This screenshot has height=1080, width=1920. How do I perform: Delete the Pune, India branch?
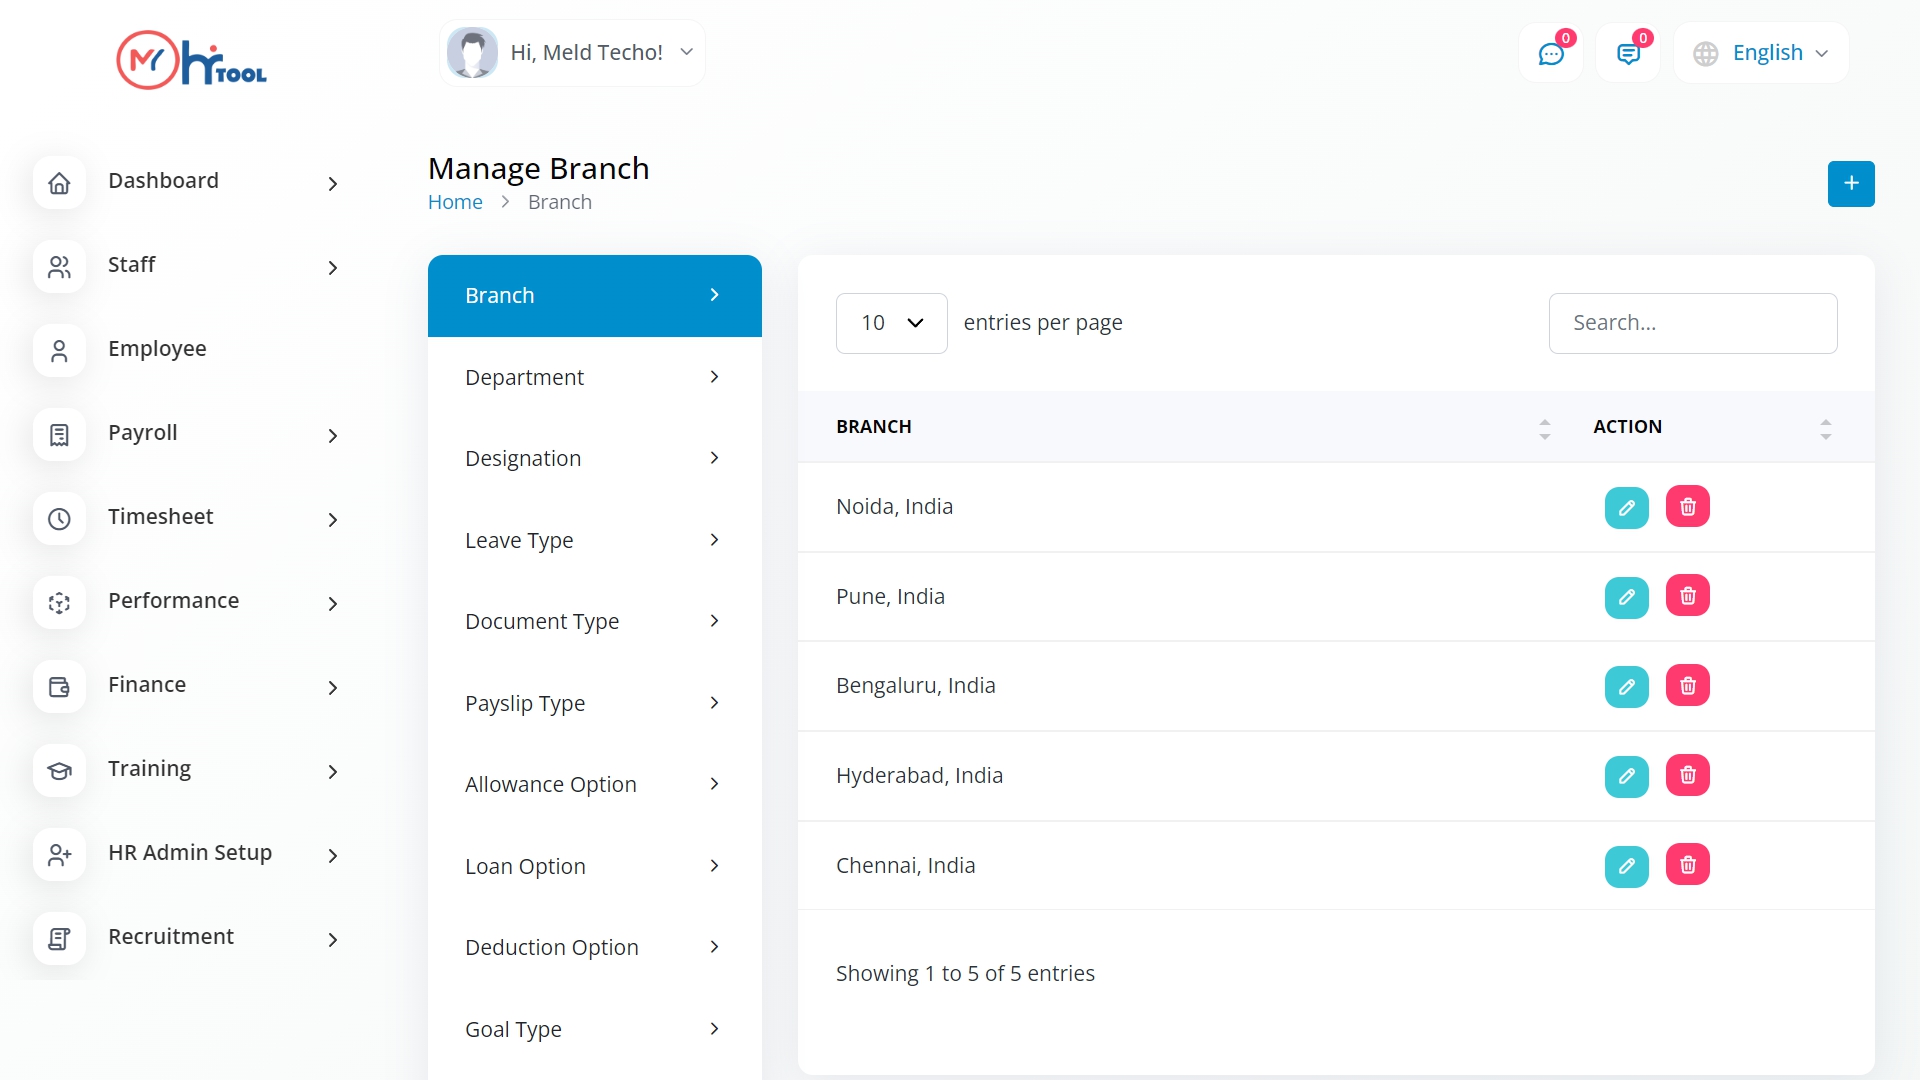[1687, 596]
